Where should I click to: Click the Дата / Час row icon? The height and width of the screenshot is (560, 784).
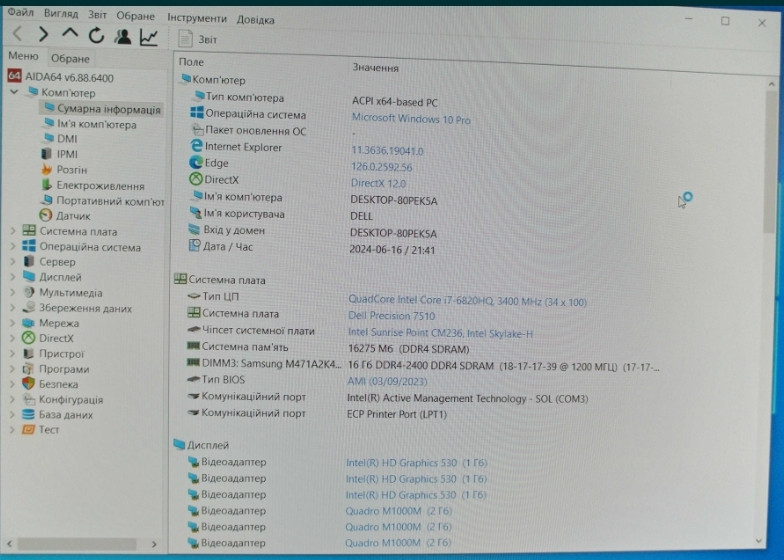pyautogui.click(x=194, y=246)
